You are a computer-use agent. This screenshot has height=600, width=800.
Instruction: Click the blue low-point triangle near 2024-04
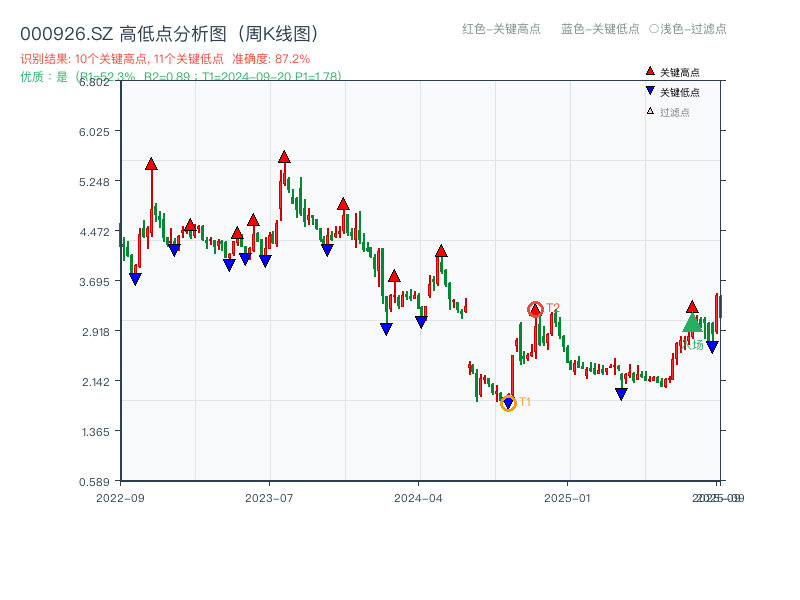tap(419, 322)
